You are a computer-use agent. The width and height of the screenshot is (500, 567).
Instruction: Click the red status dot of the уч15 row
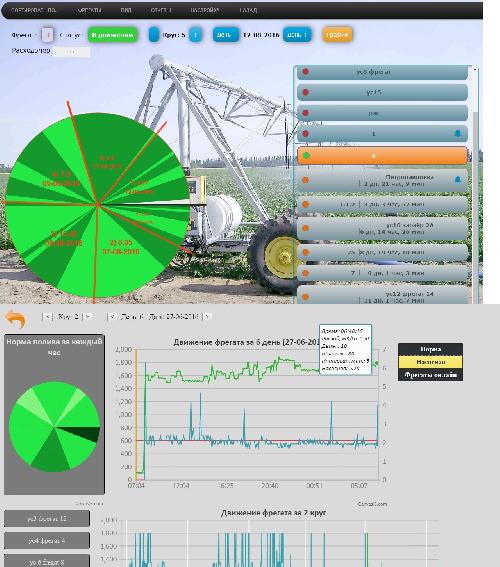[x=305, y=92]
